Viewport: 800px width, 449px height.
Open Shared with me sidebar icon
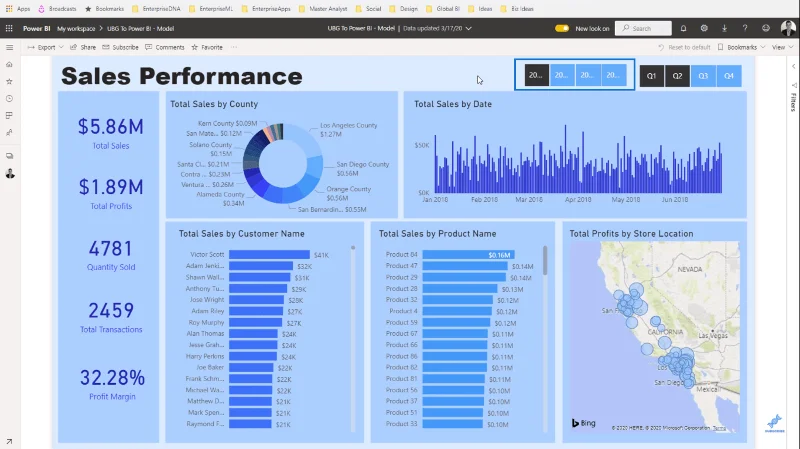pos(9,133)
